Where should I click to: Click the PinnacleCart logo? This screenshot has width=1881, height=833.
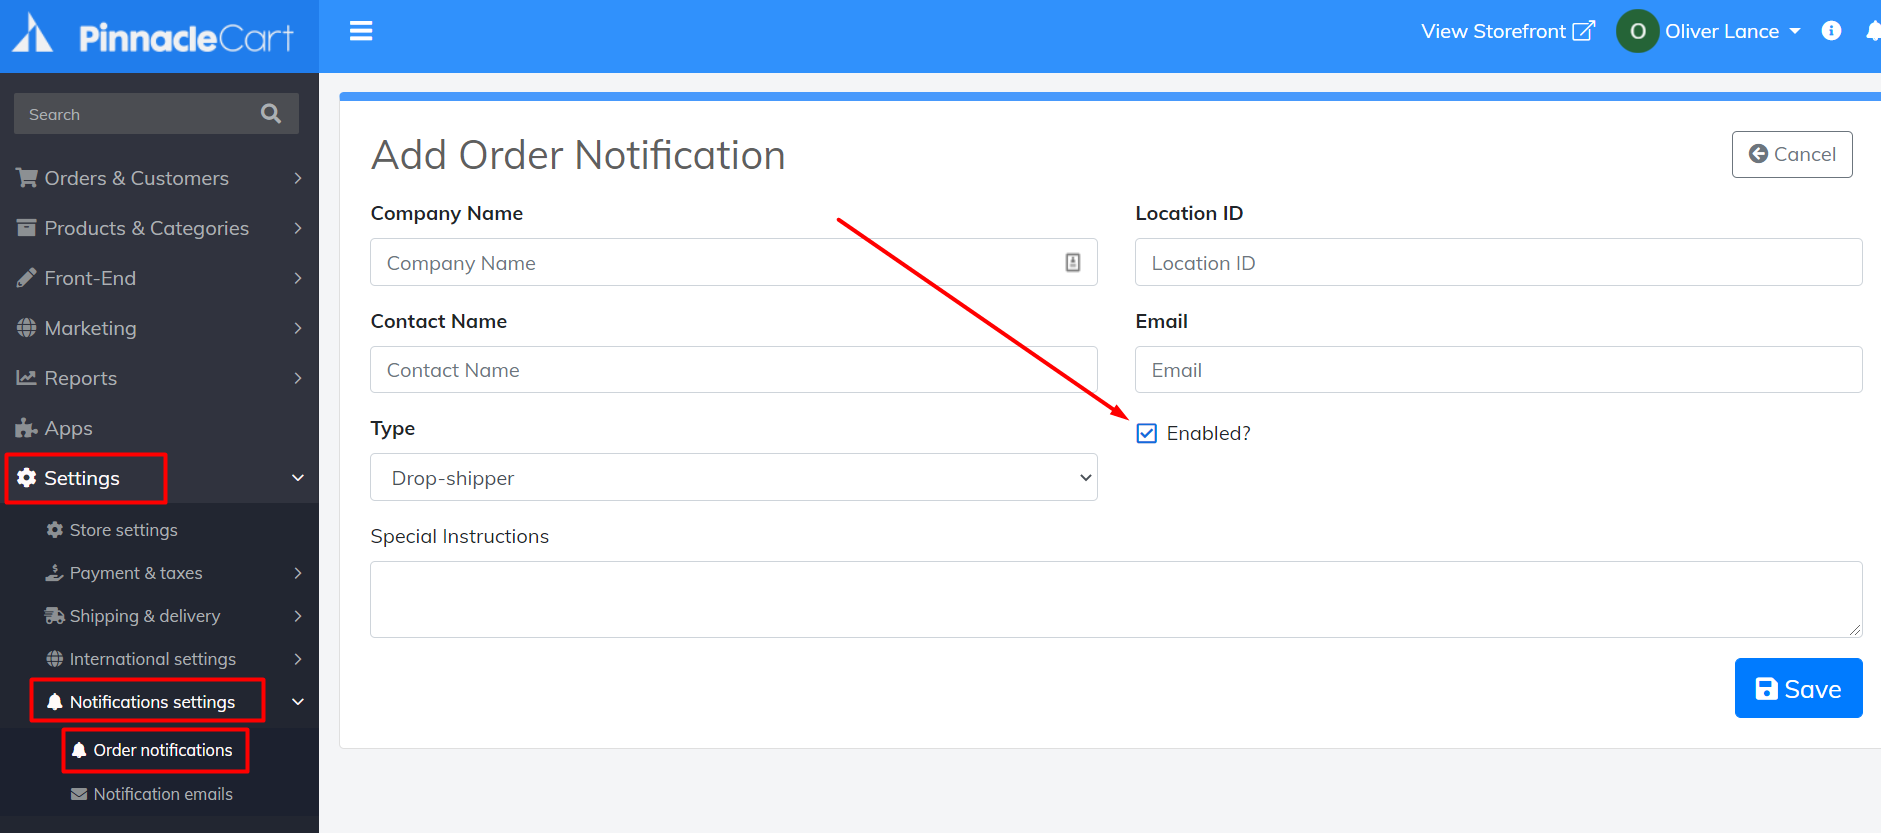click(153, 35)
